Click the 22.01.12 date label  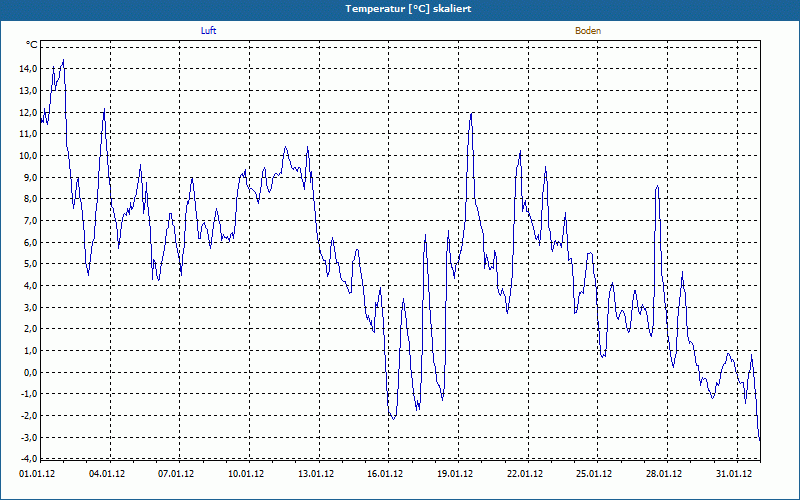click(525, 474)
